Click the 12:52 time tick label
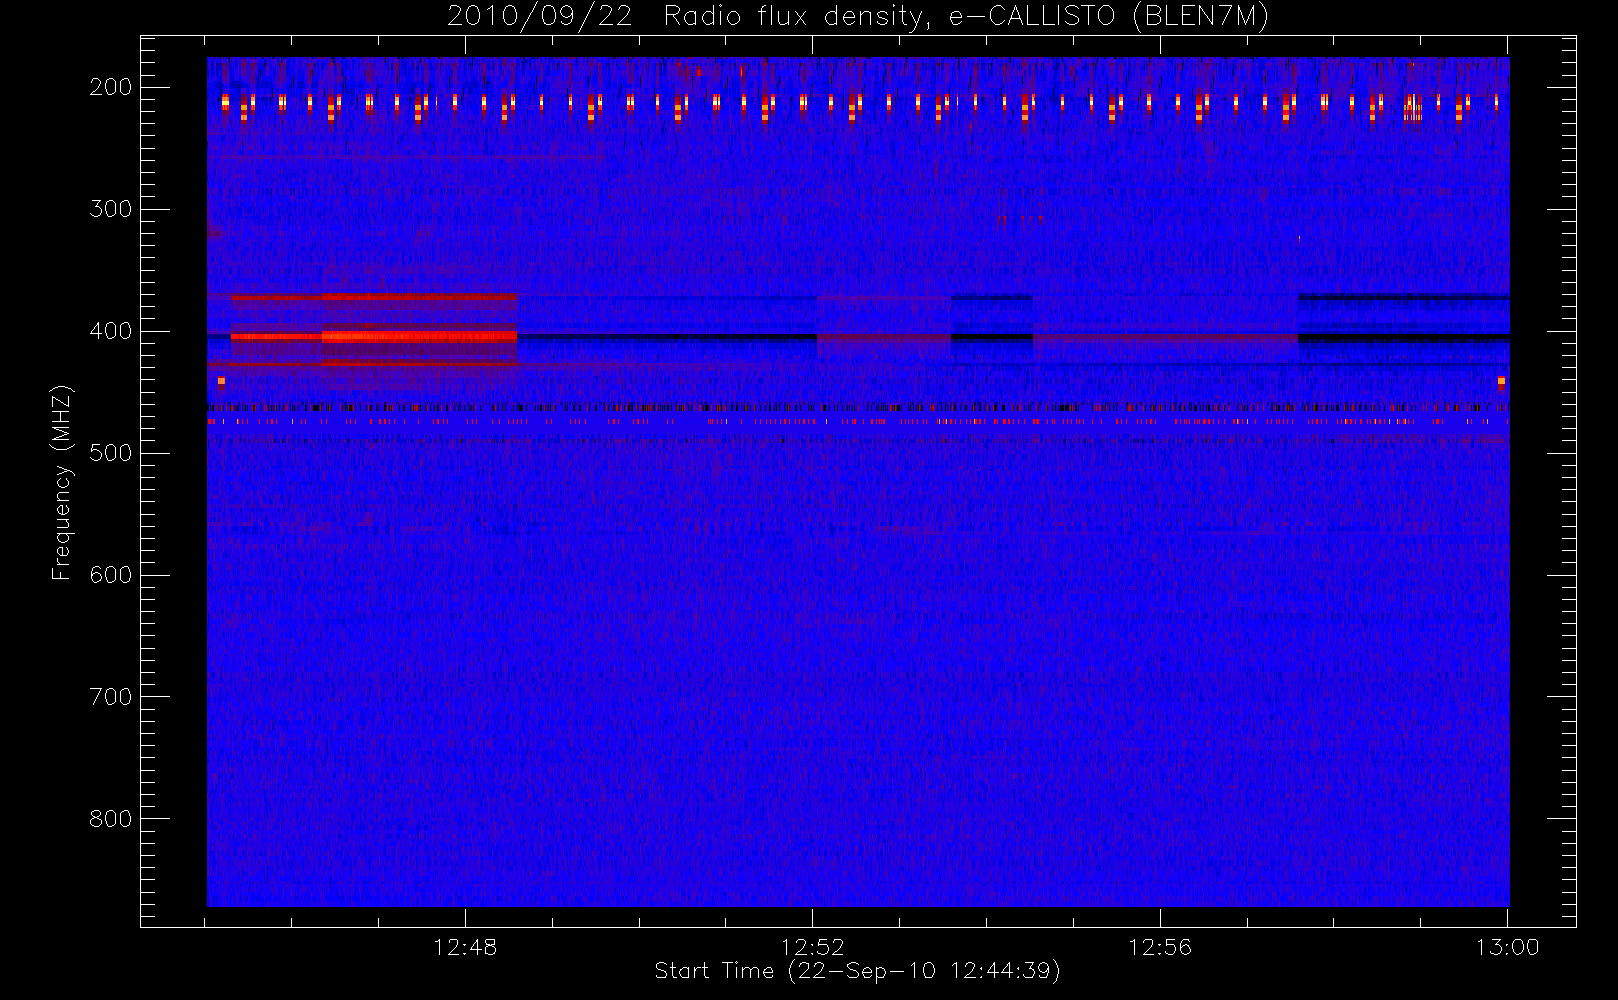This screenshot has height=1000, width=1618. pyautogui.click(x=812, y=947)
